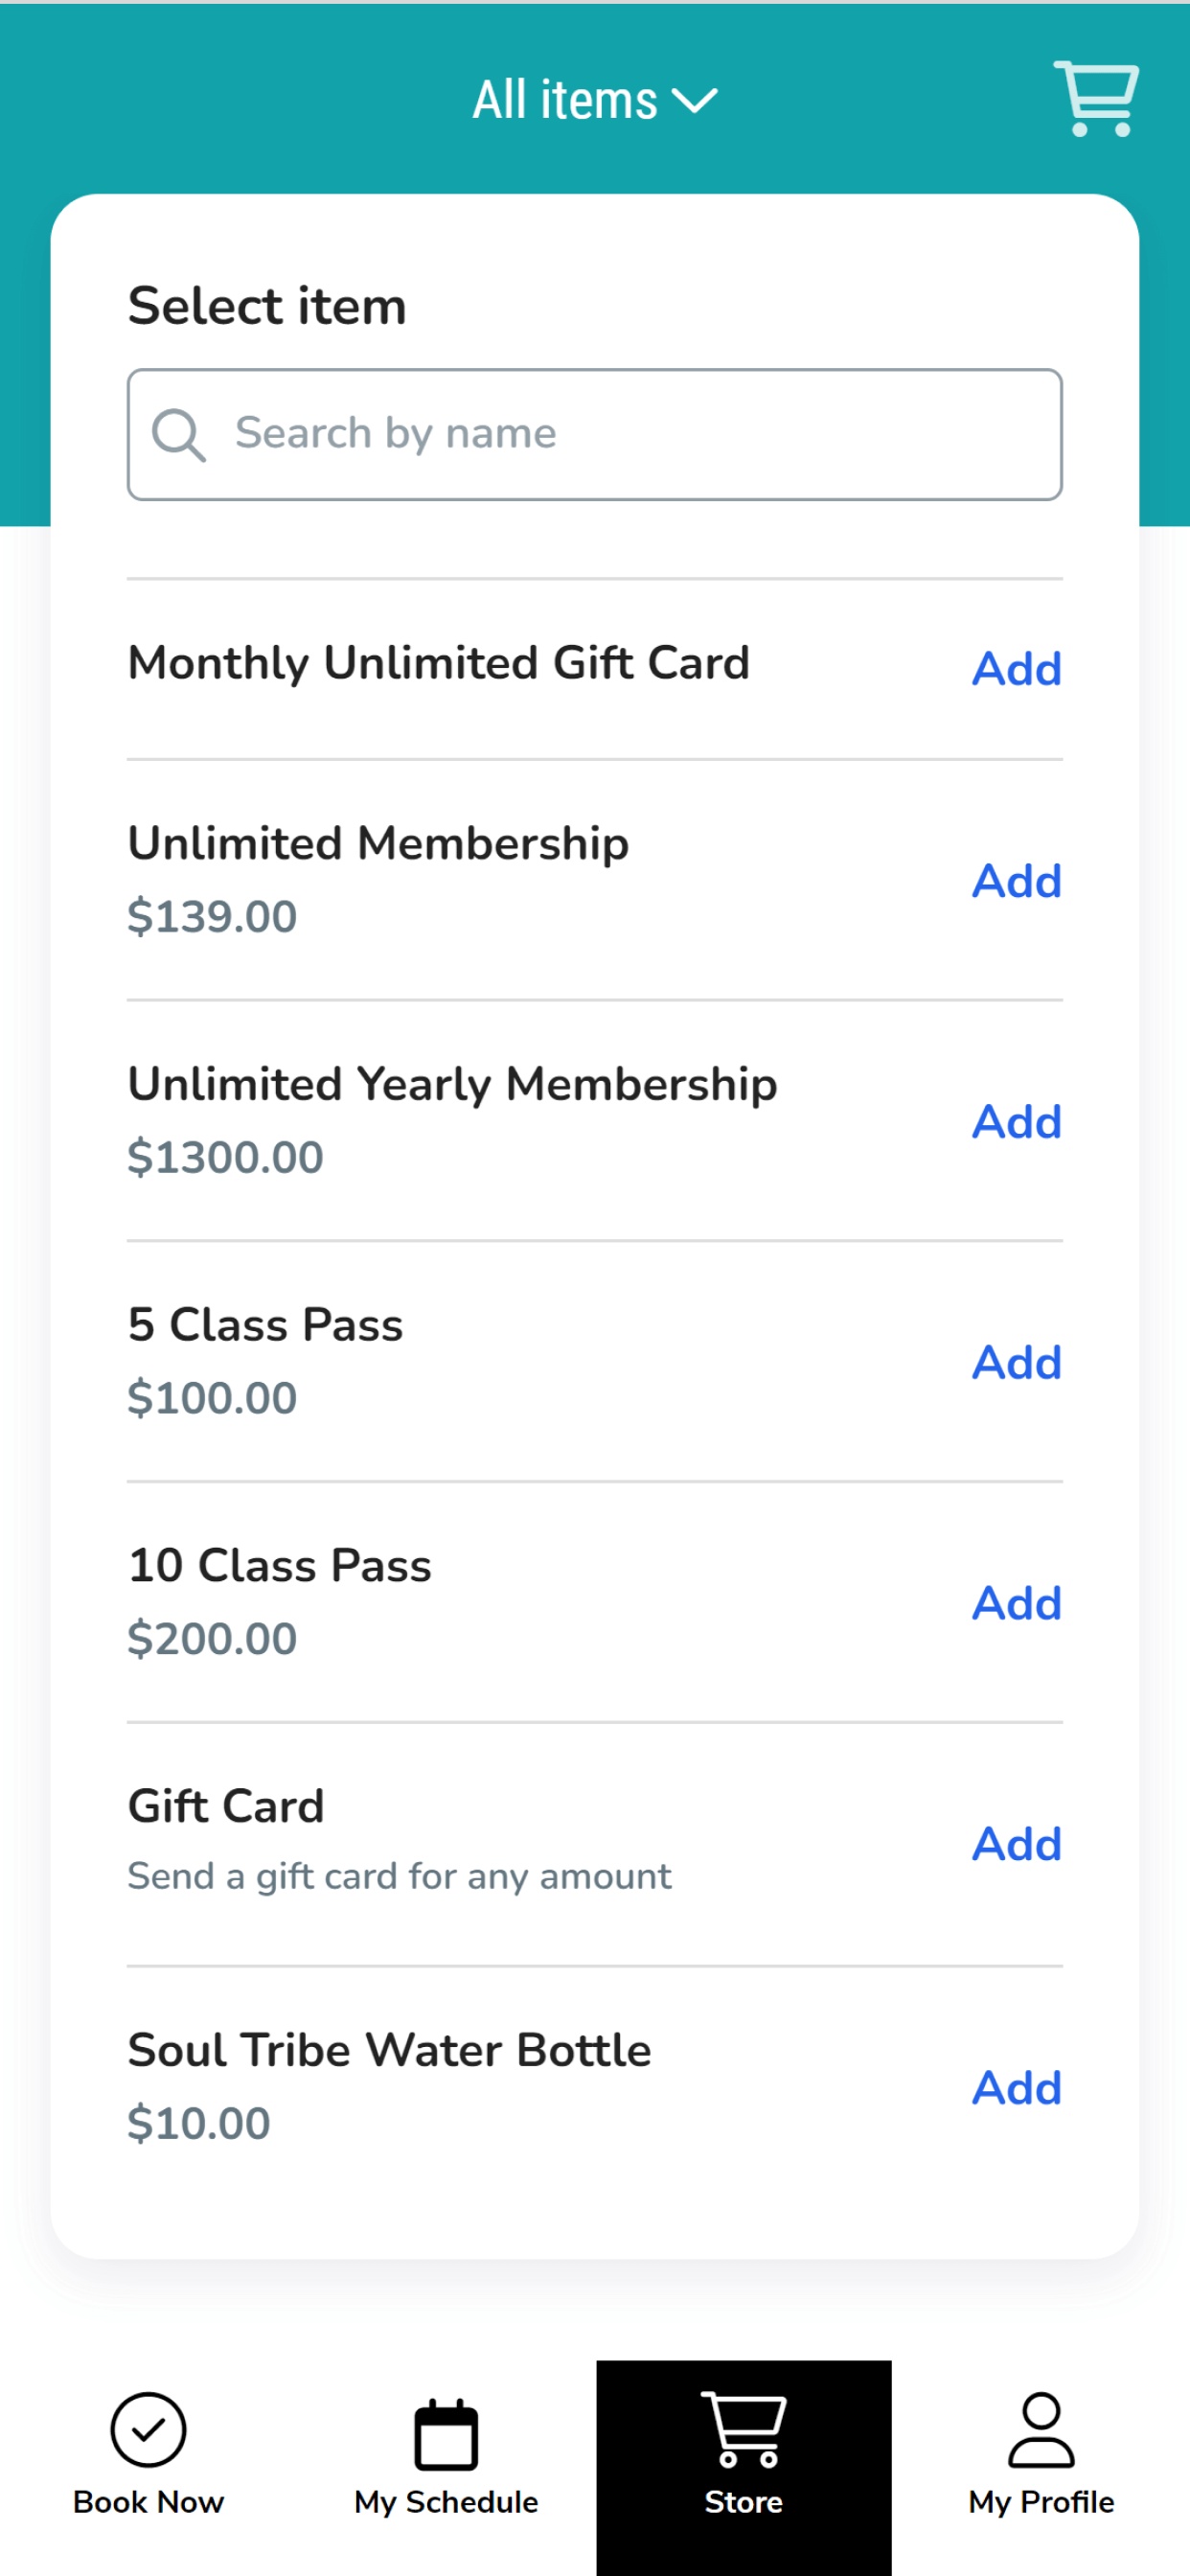Open the shopping cart icon in header
This screenshot has width=1190, height=2576.
tap(1096, 98)
